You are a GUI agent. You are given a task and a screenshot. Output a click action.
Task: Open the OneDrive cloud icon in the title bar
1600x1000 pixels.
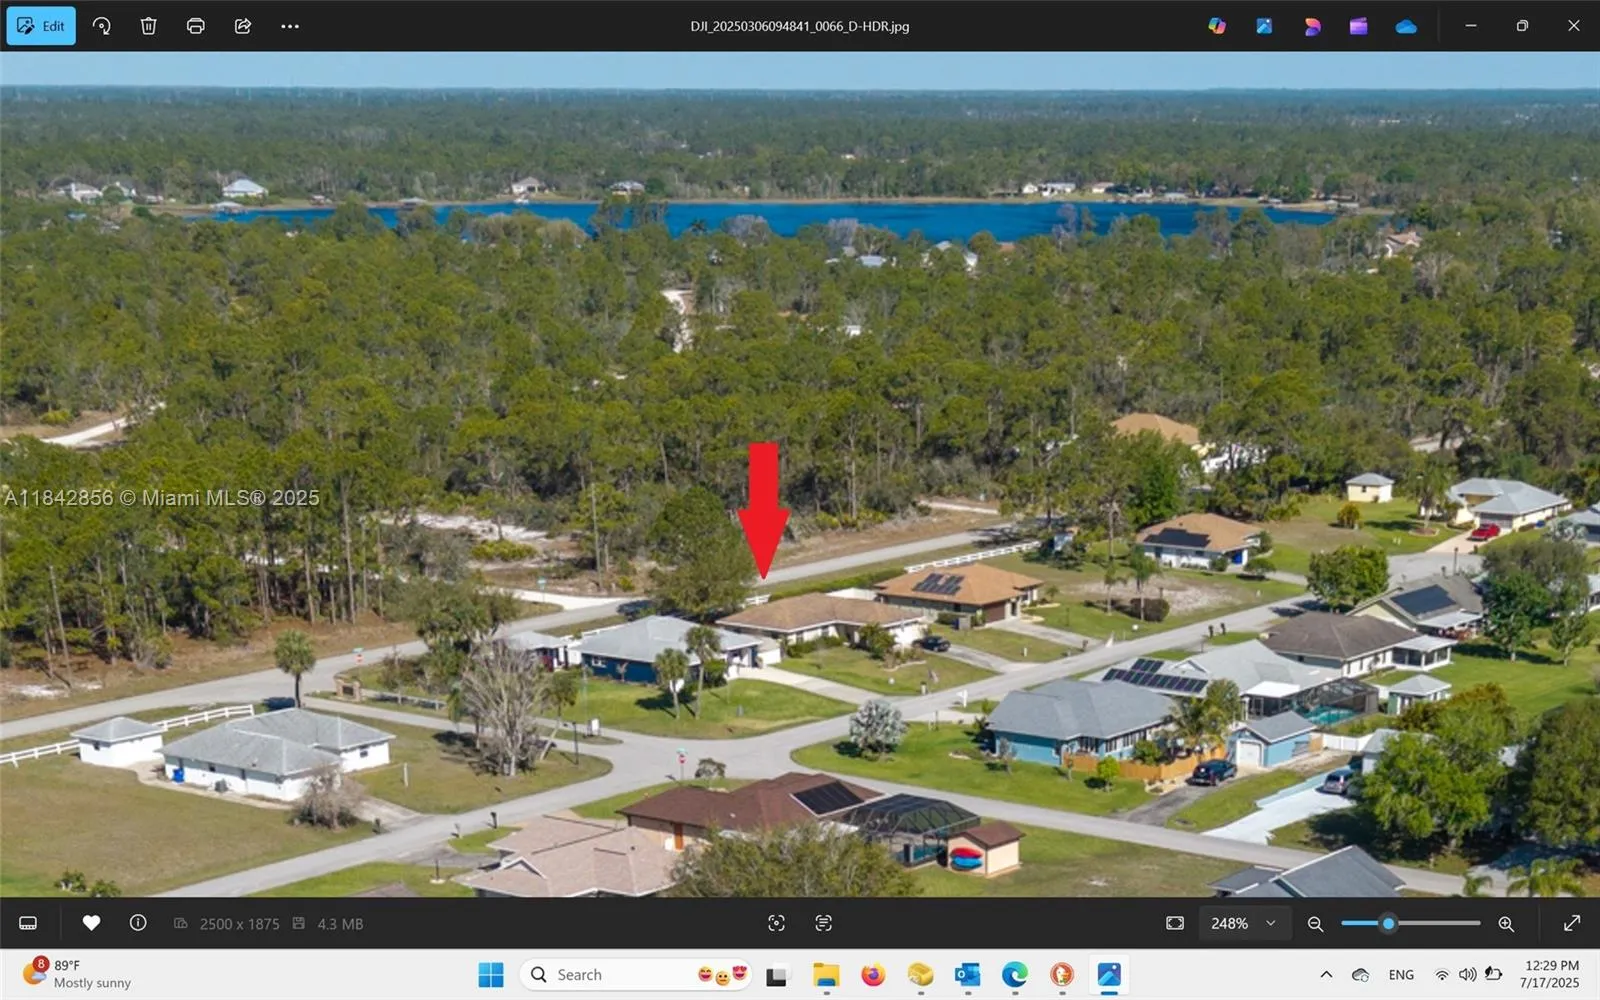pyautogui.click(x=1406, y=26)
